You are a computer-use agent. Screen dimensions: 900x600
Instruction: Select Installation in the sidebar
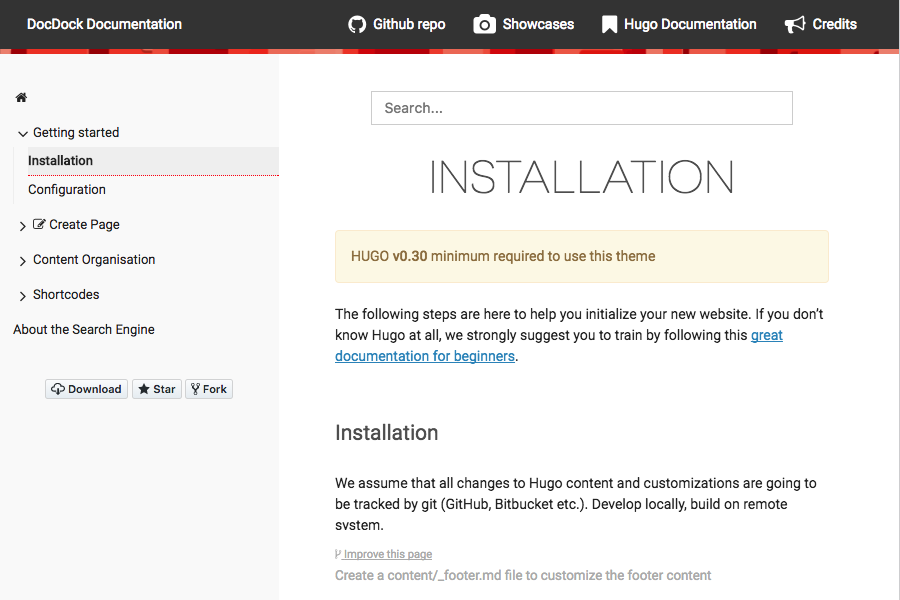click(61, 160)
